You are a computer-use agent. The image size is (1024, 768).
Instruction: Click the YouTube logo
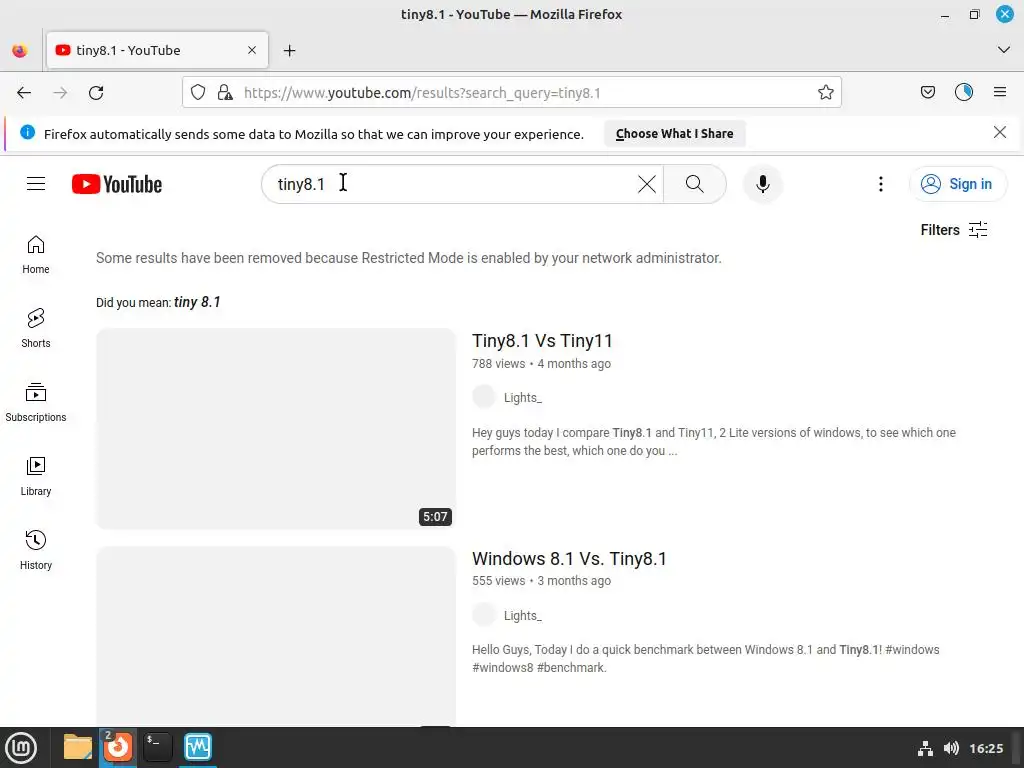coord(117,184)
